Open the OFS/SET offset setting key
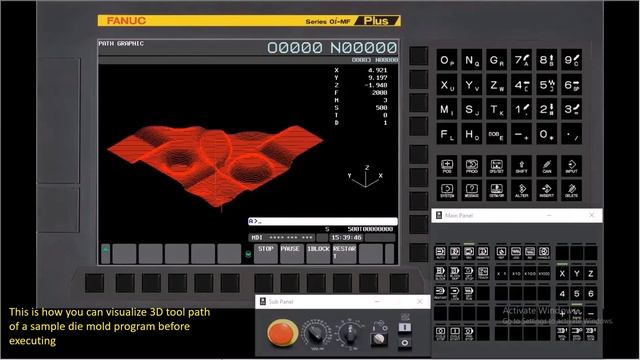Image resolution: width=640 pixels, height=360 pixels. (497, 166)
